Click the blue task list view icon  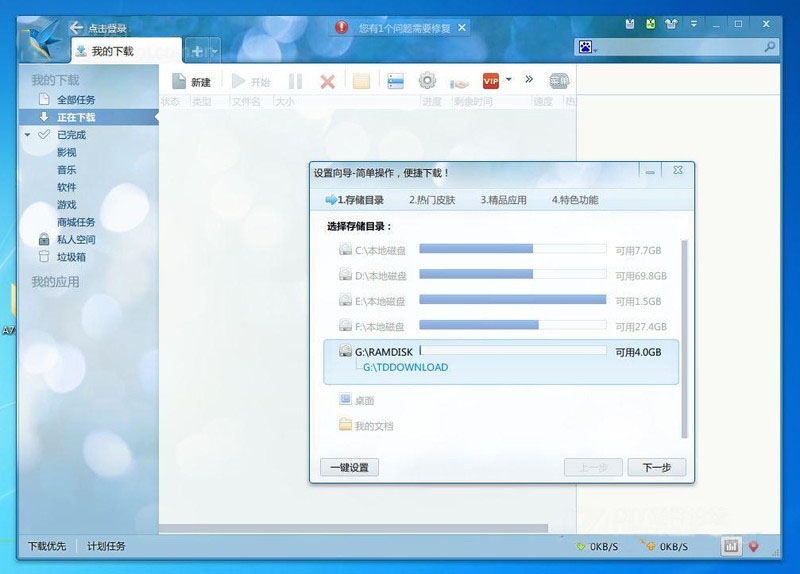coord(395,81)
